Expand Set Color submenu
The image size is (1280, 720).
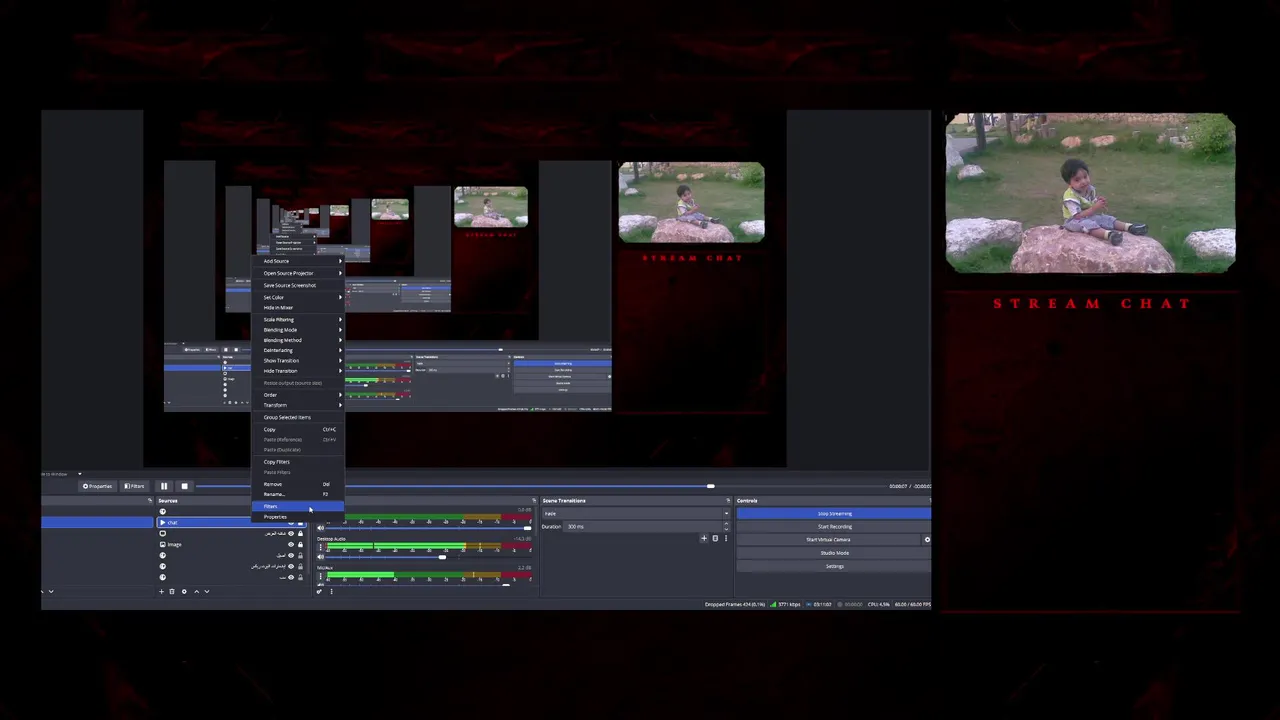(x=298, y=297)
